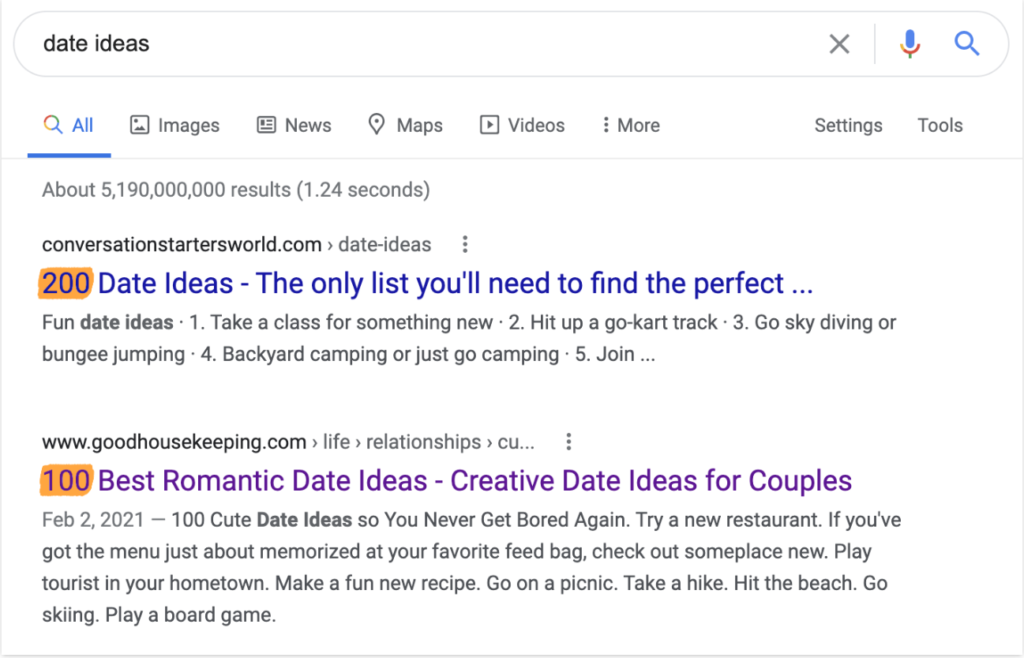The width and height of the screenshot is (1024, 658).
Task: Clear the search query with the X icon
Action: coord(839,43)
